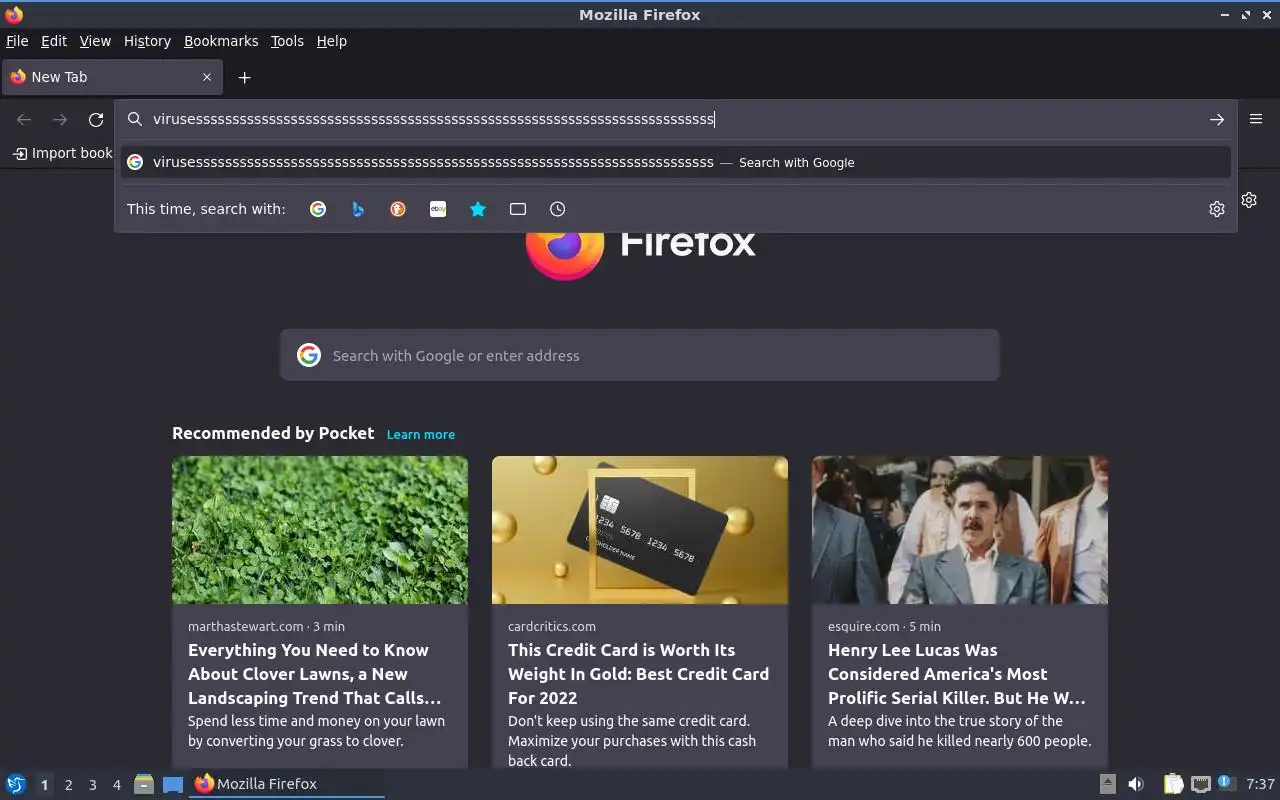
Task: Click the Import bookmarks toolbar item
Action: pos(62,153)
